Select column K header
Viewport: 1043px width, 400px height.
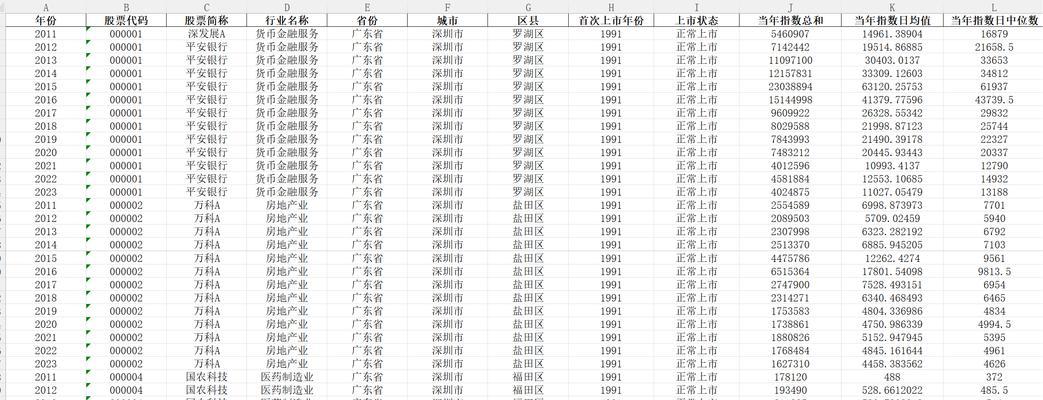(892, 7)
